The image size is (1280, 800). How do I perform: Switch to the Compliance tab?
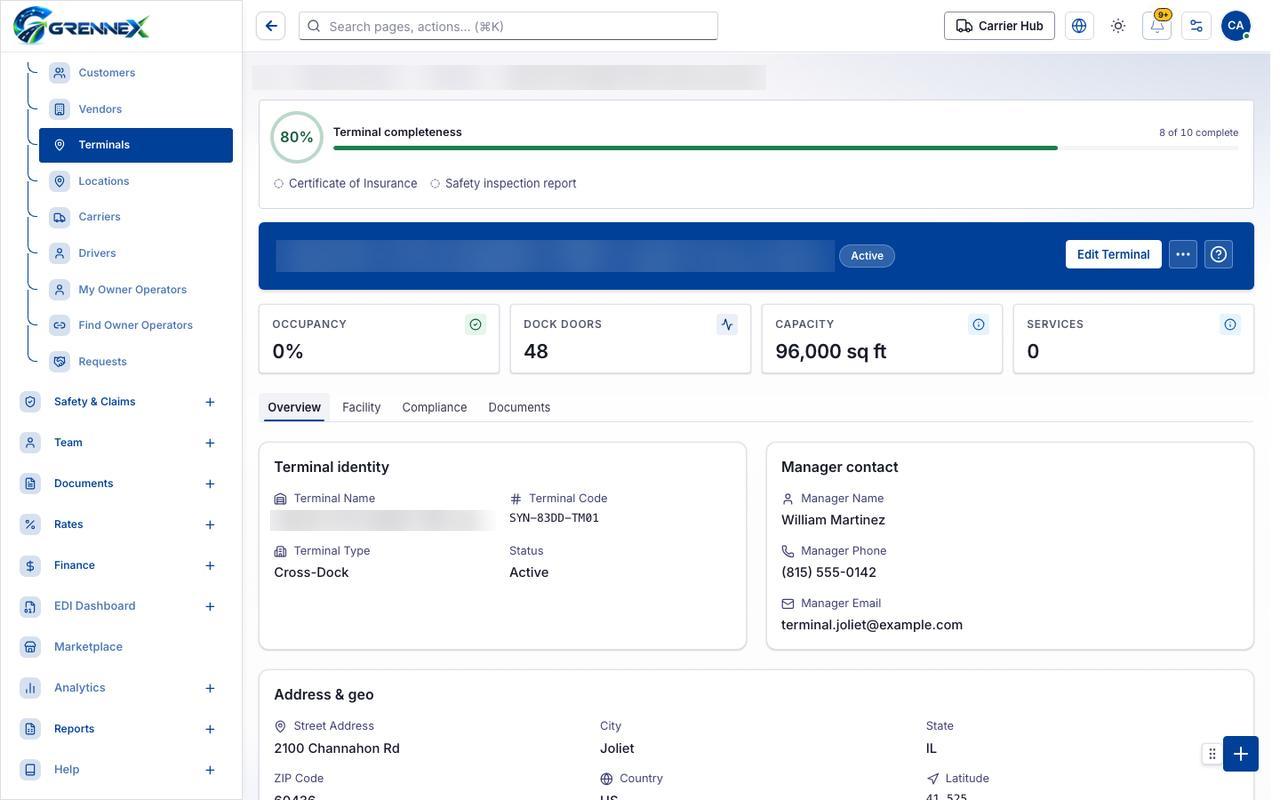pyautogui.click(x=434, y=407)
